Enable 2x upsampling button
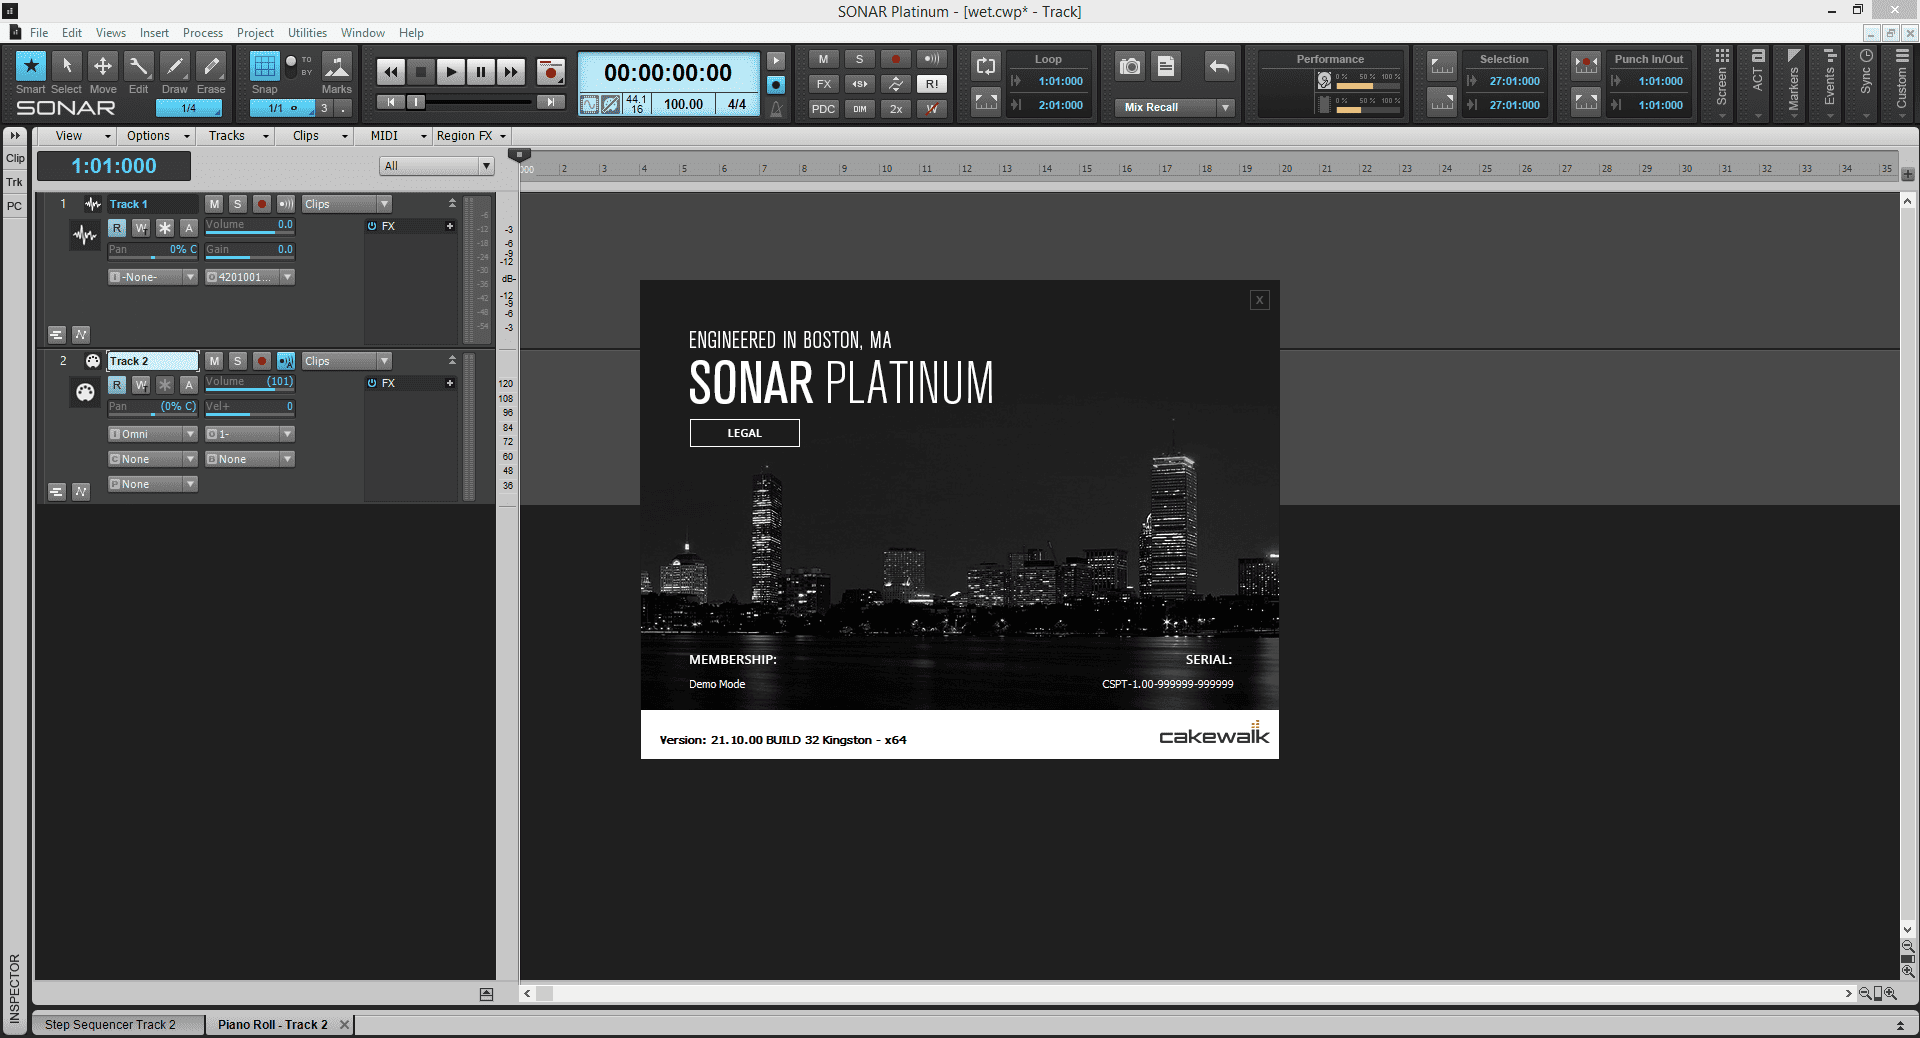 click(x=896, y=109)
